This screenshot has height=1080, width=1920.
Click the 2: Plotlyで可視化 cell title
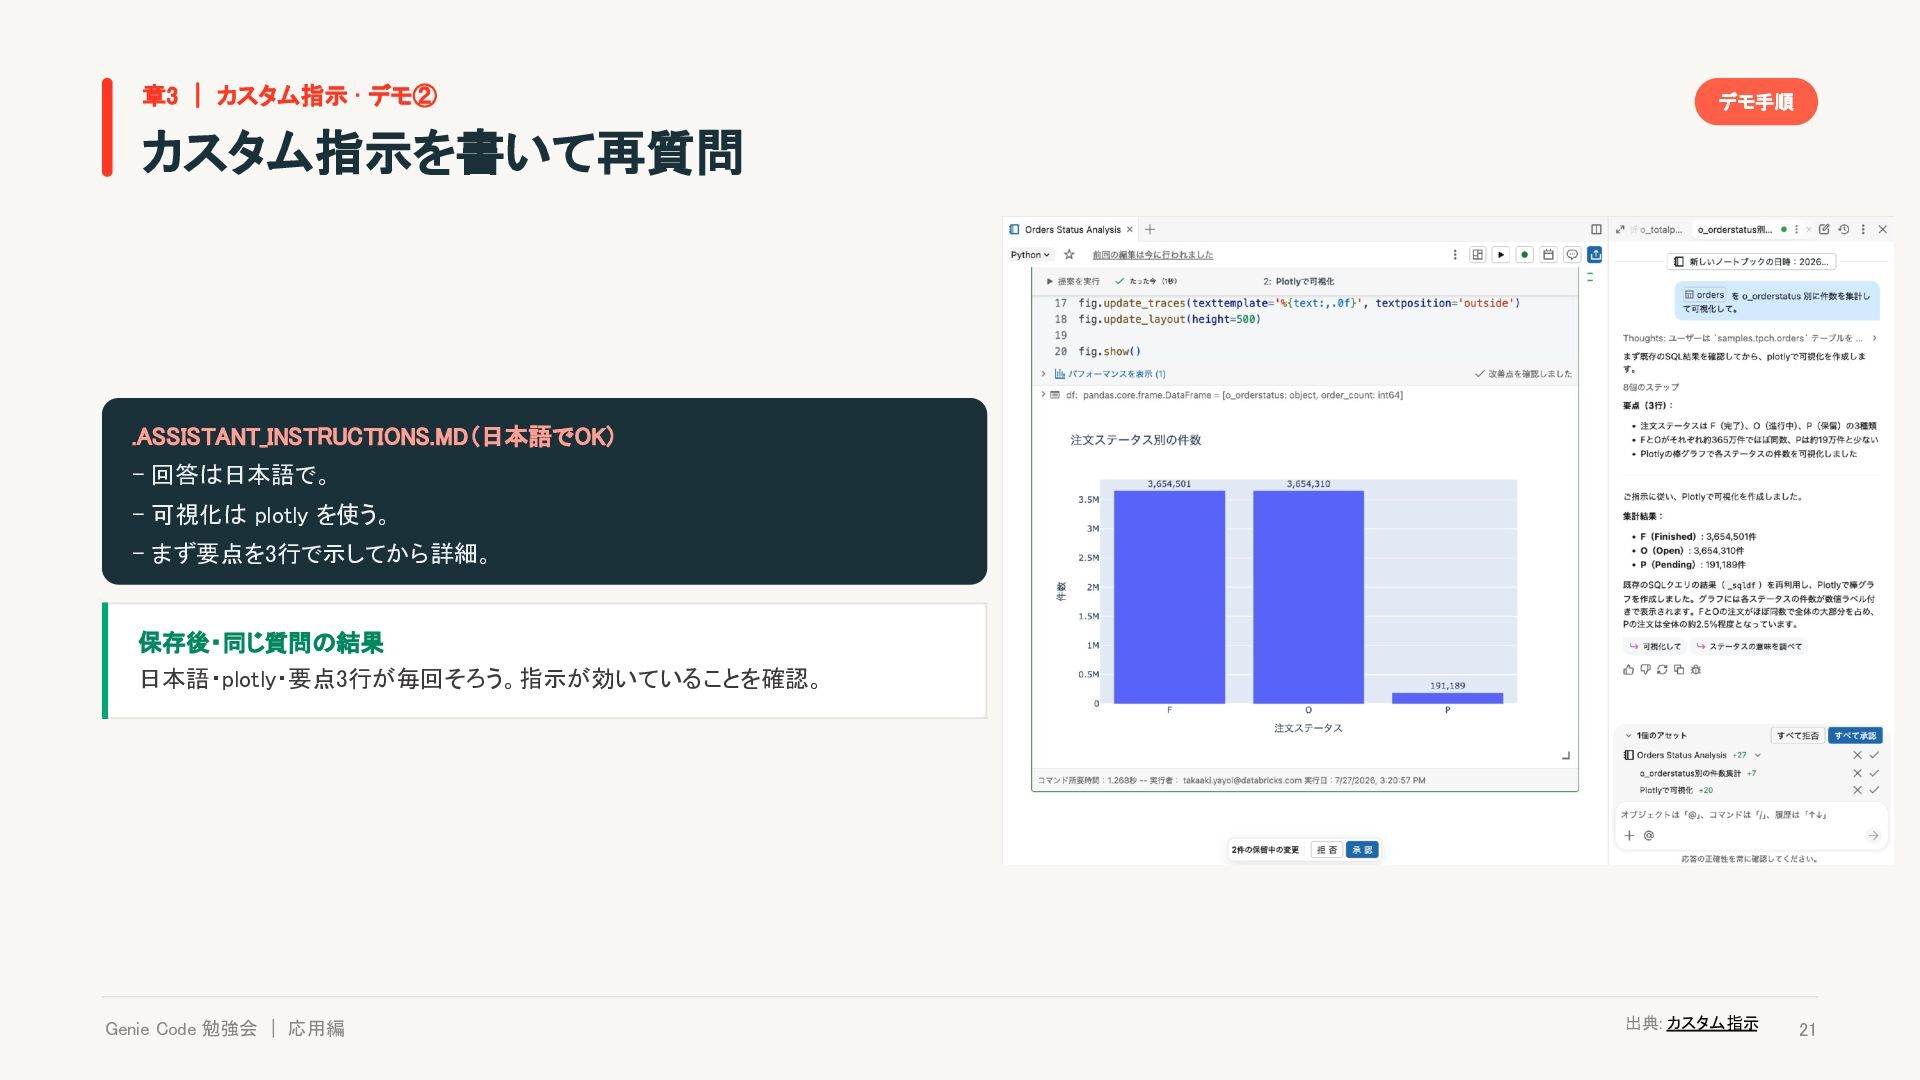(x=1298, y=281)
